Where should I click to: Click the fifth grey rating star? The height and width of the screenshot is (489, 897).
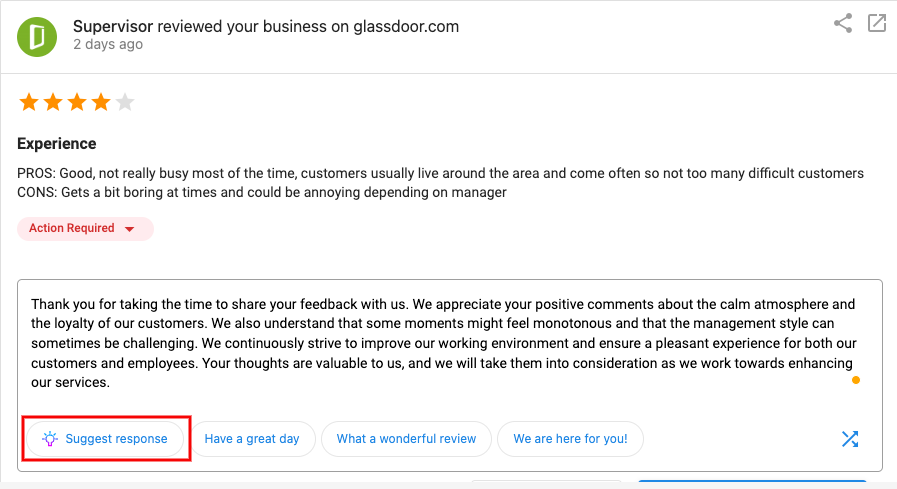click(x=125, y=102)
